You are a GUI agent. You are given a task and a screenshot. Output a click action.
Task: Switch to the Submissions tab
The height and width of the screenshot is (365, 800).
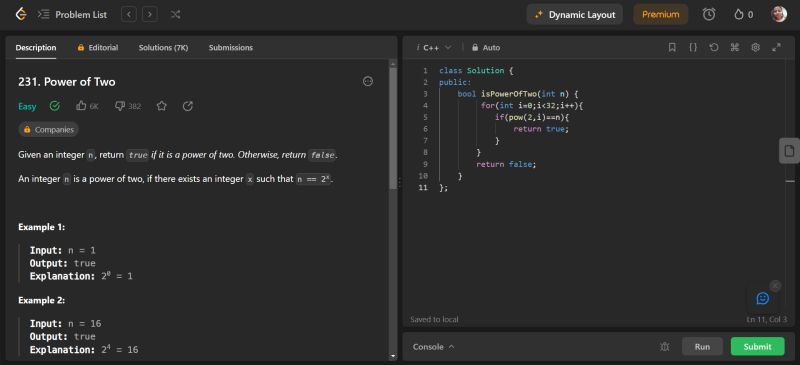coord(231,47)
